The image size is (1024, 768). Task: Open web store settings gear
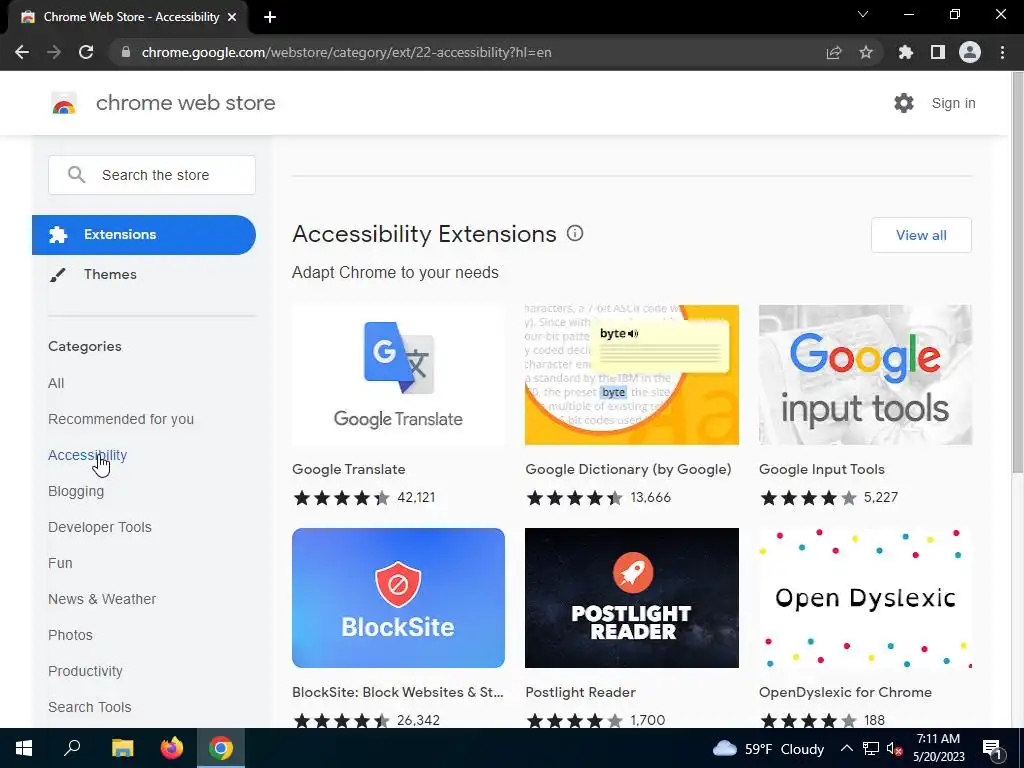(904, 103)
